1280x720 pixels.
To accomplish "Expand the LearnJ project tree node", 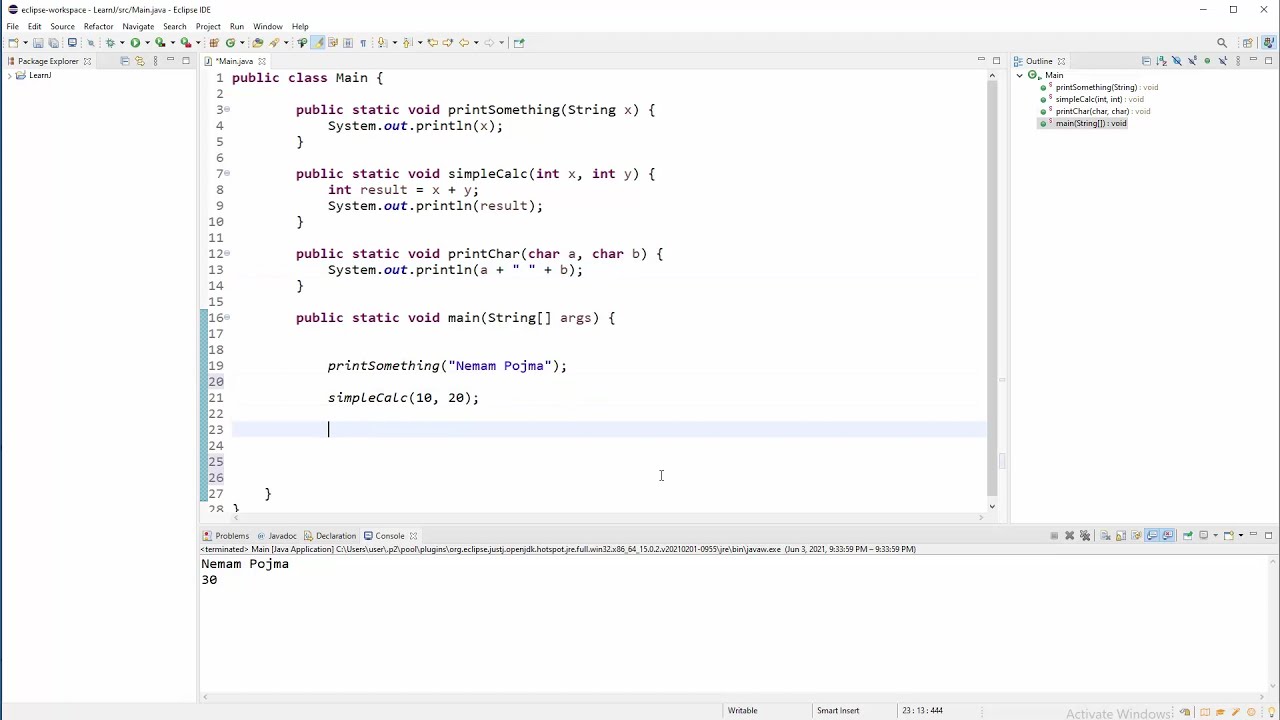I will [9, 76].
